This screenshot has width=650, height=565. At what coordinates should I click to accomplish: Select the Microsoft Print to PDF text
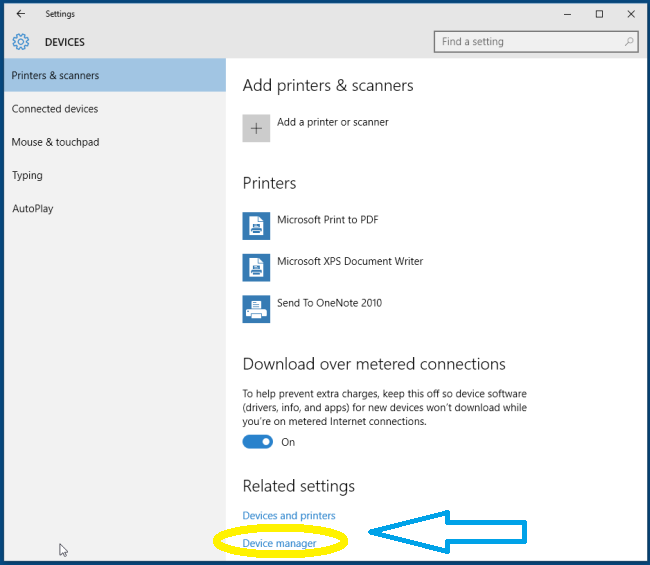coord(327,219)
